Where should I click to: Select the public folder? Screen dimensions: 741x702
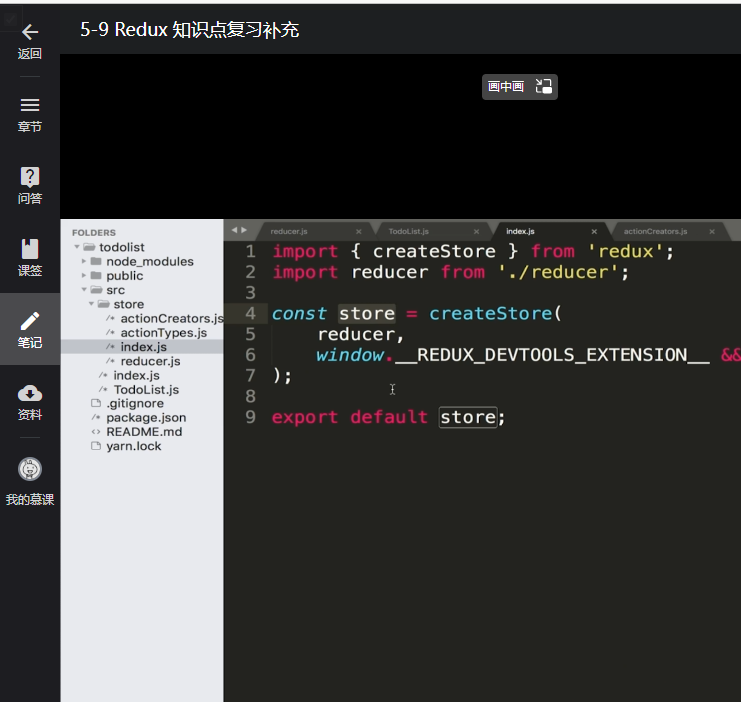[124, 276]
